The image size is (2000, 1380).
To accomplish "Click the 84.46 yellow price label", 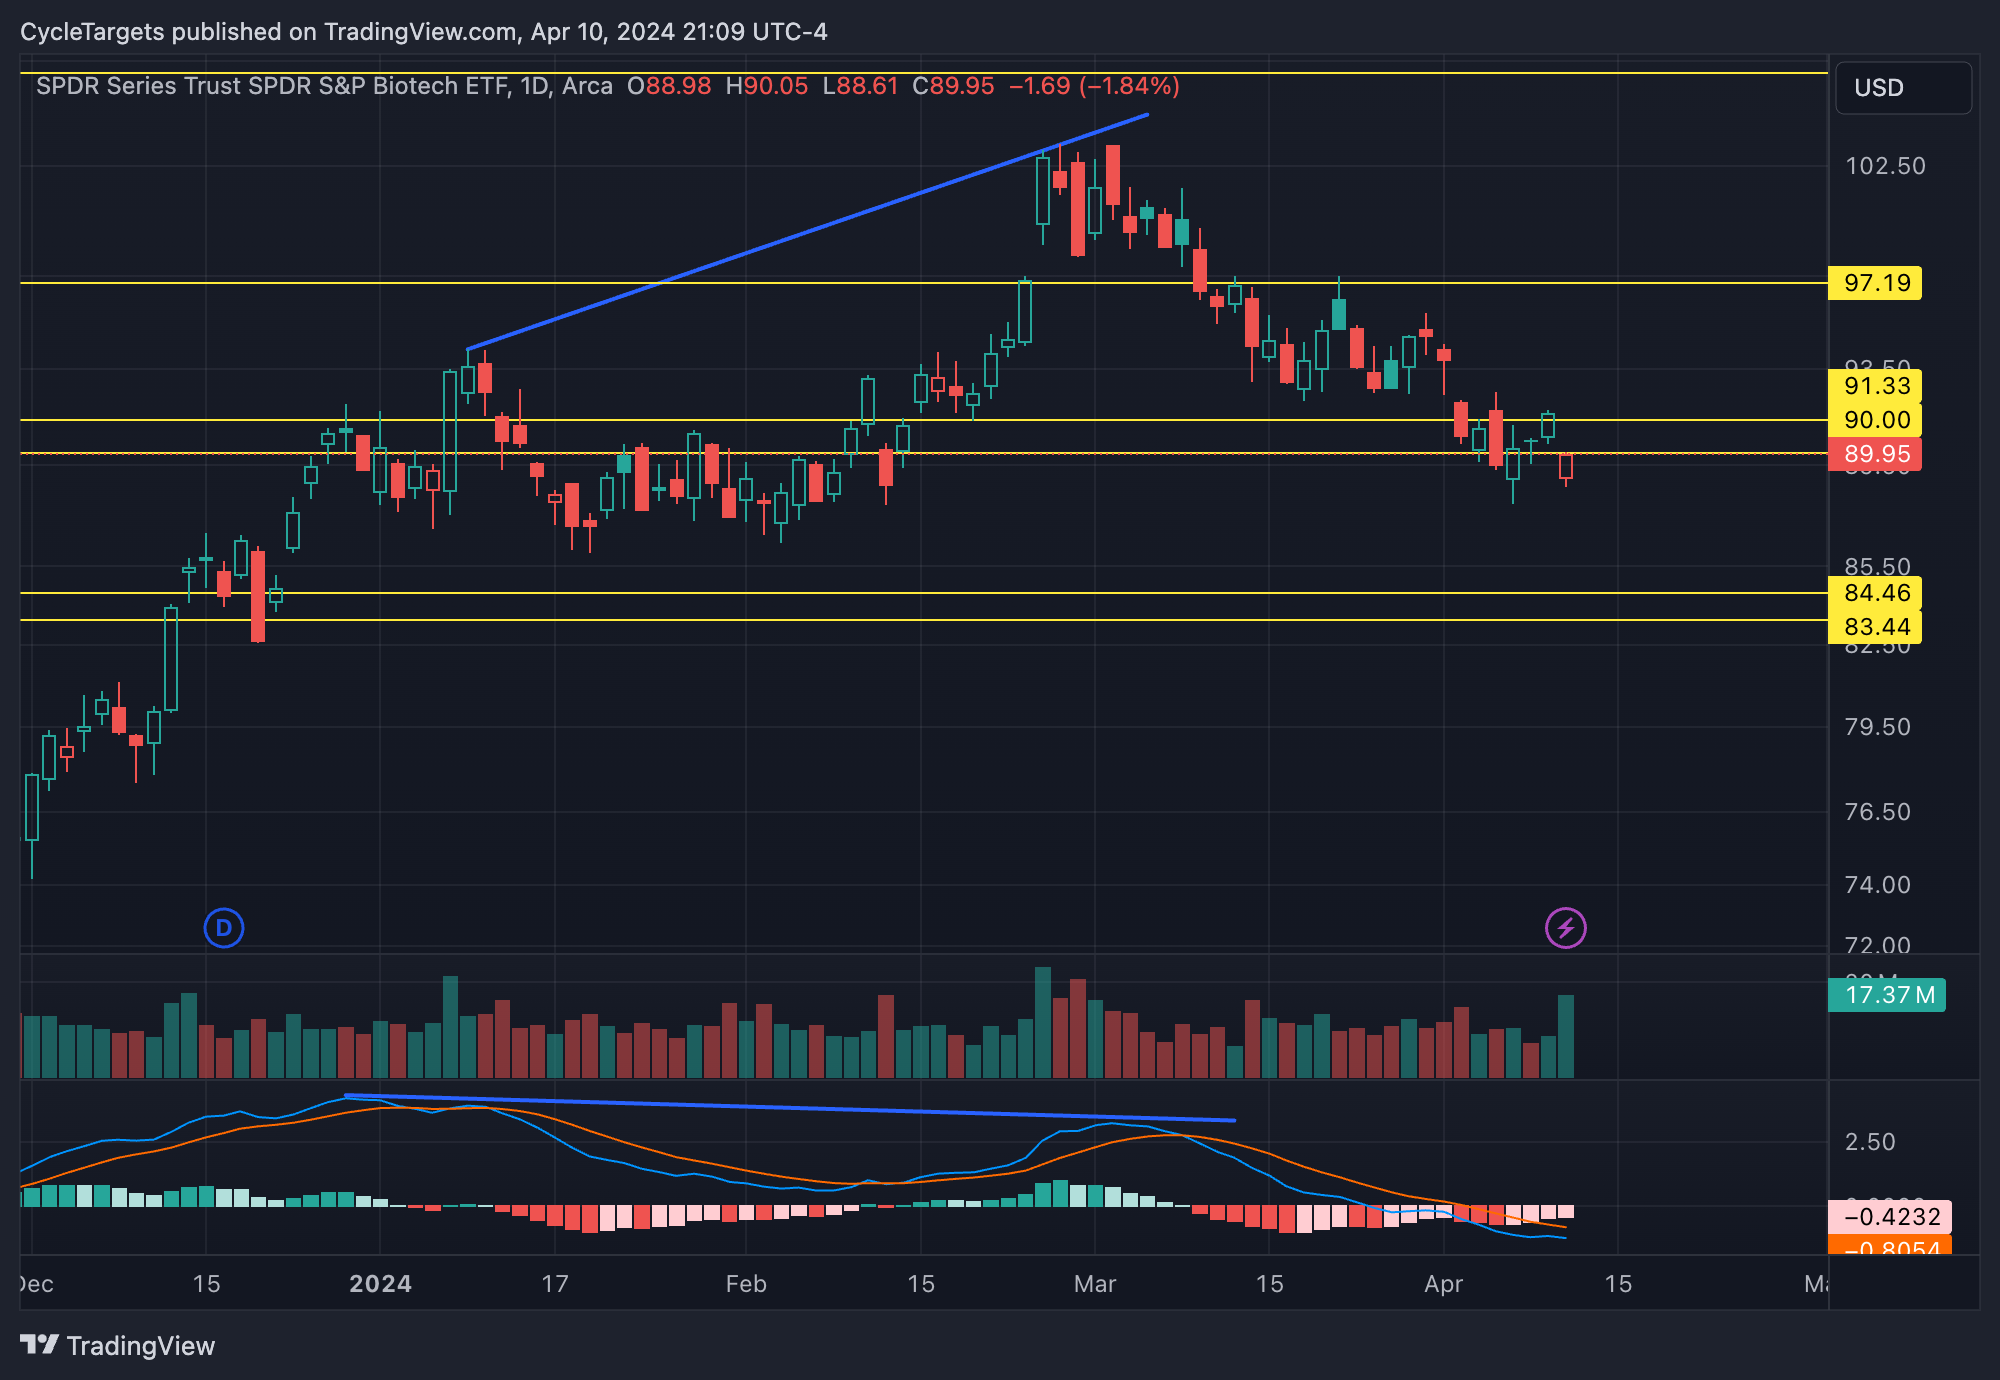I will click(x=1875, y=593).
